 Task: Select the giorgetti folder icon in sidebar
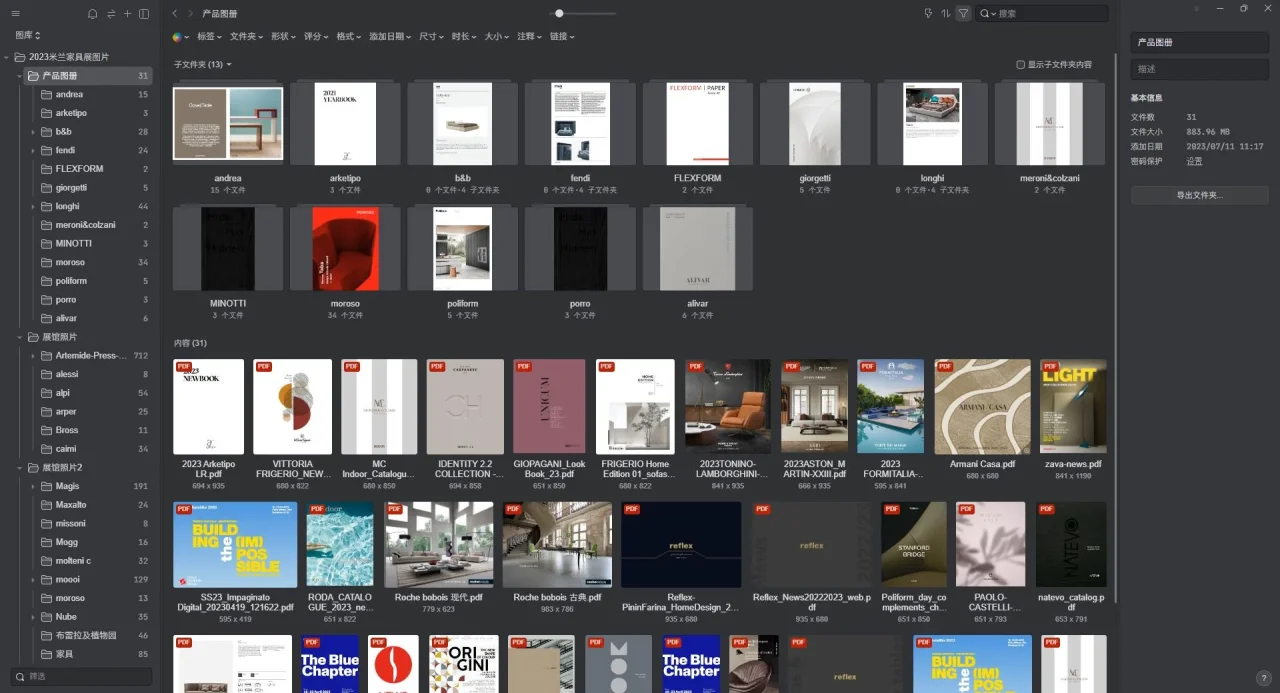click(x=47, y=188)
